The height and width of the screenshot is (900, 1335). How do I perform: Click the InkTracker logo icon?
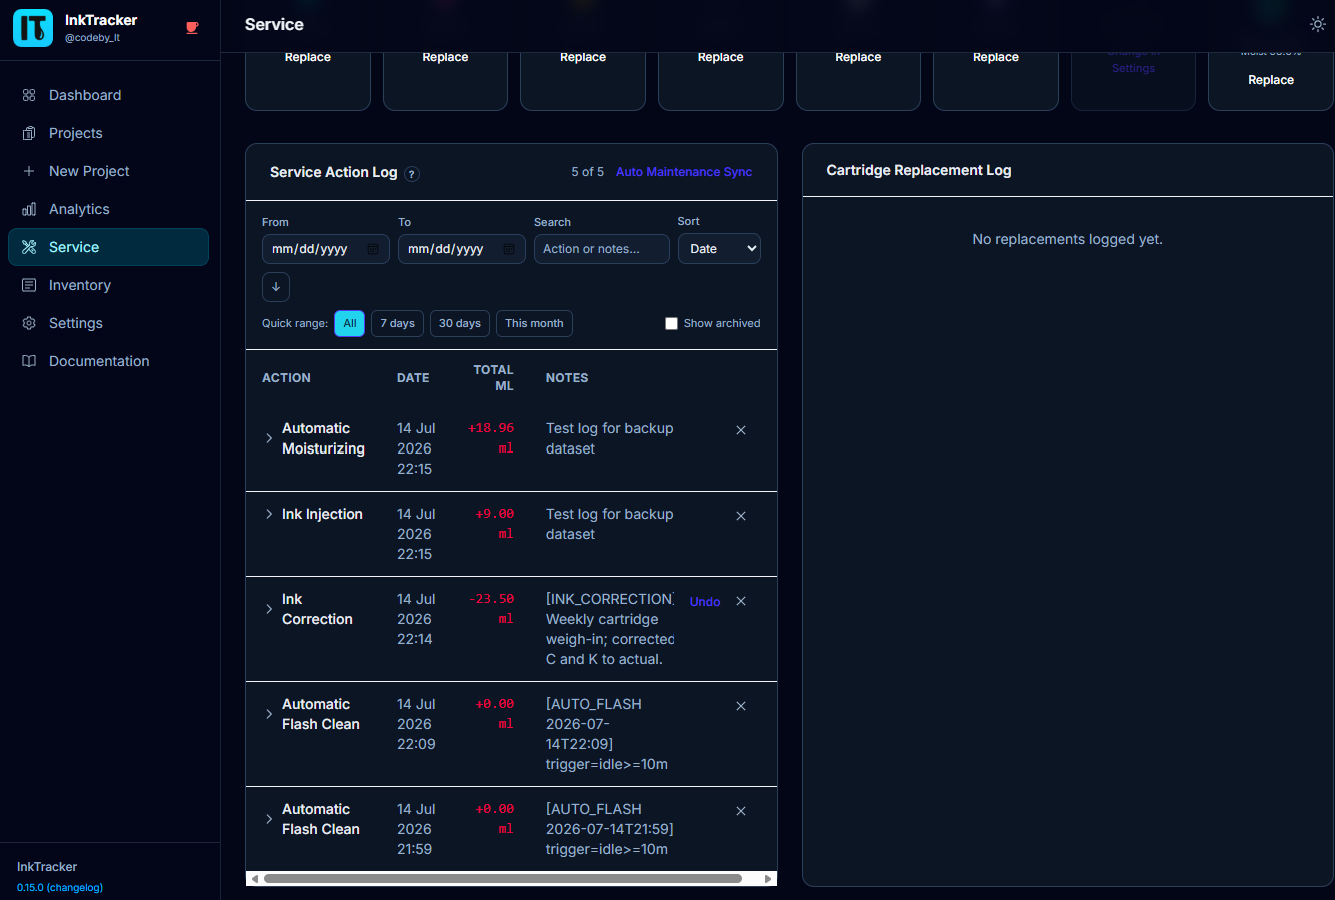coord(33,28)
